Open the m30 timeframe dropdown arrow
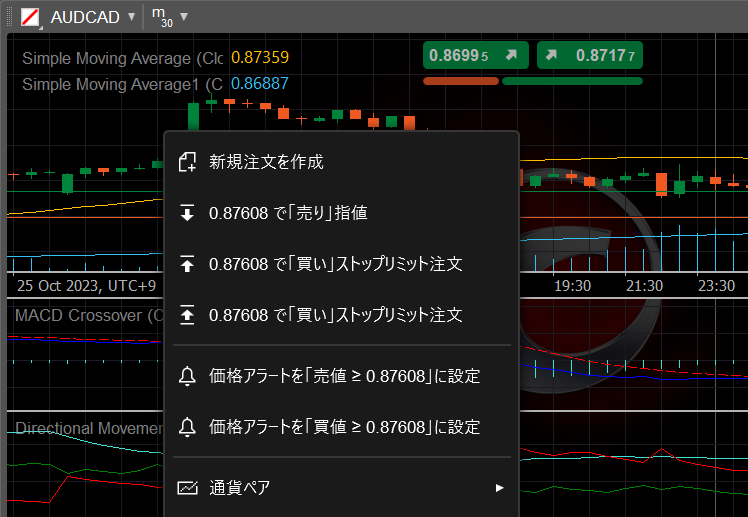The image size is (748, 517). pos(184,17)
